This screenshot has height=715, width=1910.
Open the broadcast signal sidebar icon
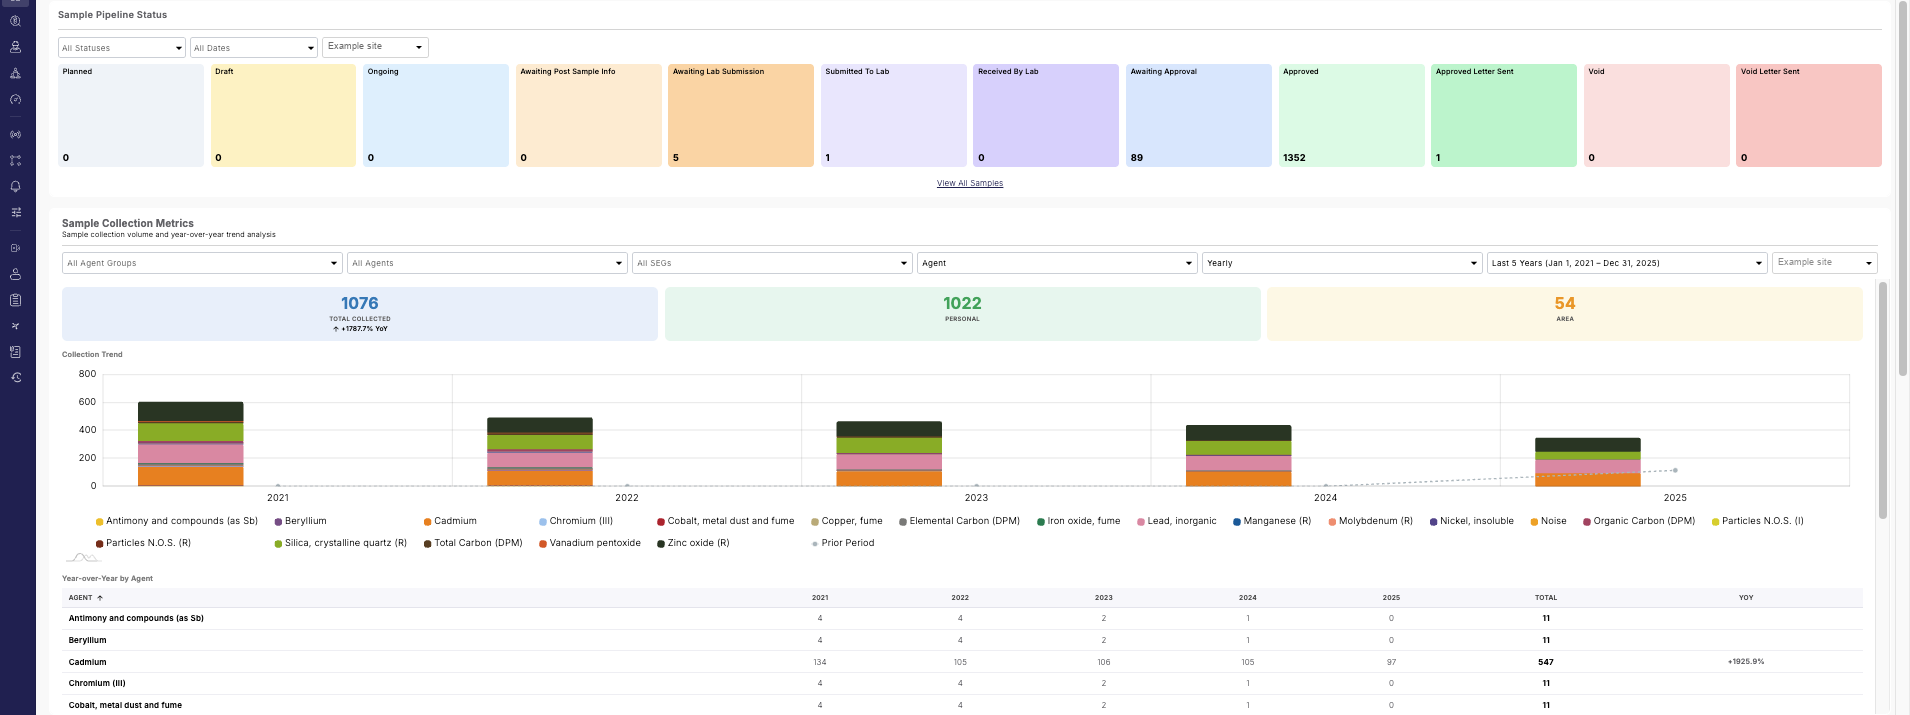point(15,134)
